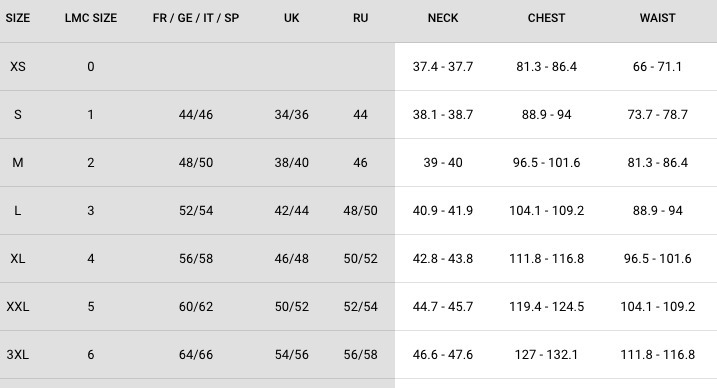Click the UK column header

point(291,18)
